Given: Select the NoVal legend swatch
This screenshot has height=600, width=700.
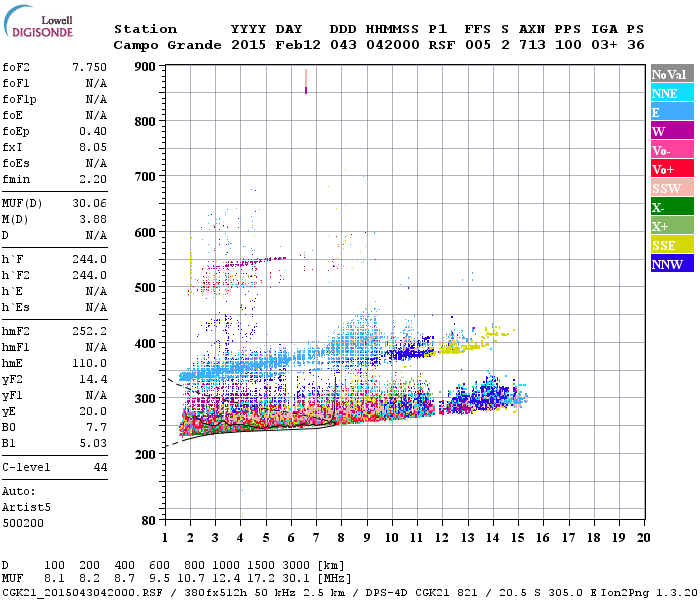Looking at the screenshot, I should pos(672,74).
